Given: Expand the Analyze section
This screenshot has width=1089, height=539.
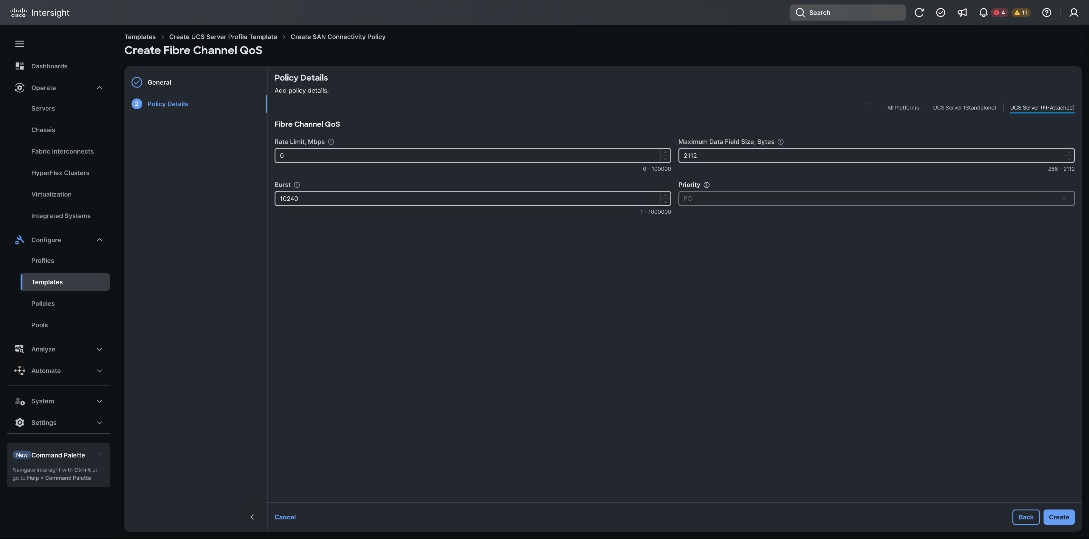Looking at the screenshot, I should point(99,349).
